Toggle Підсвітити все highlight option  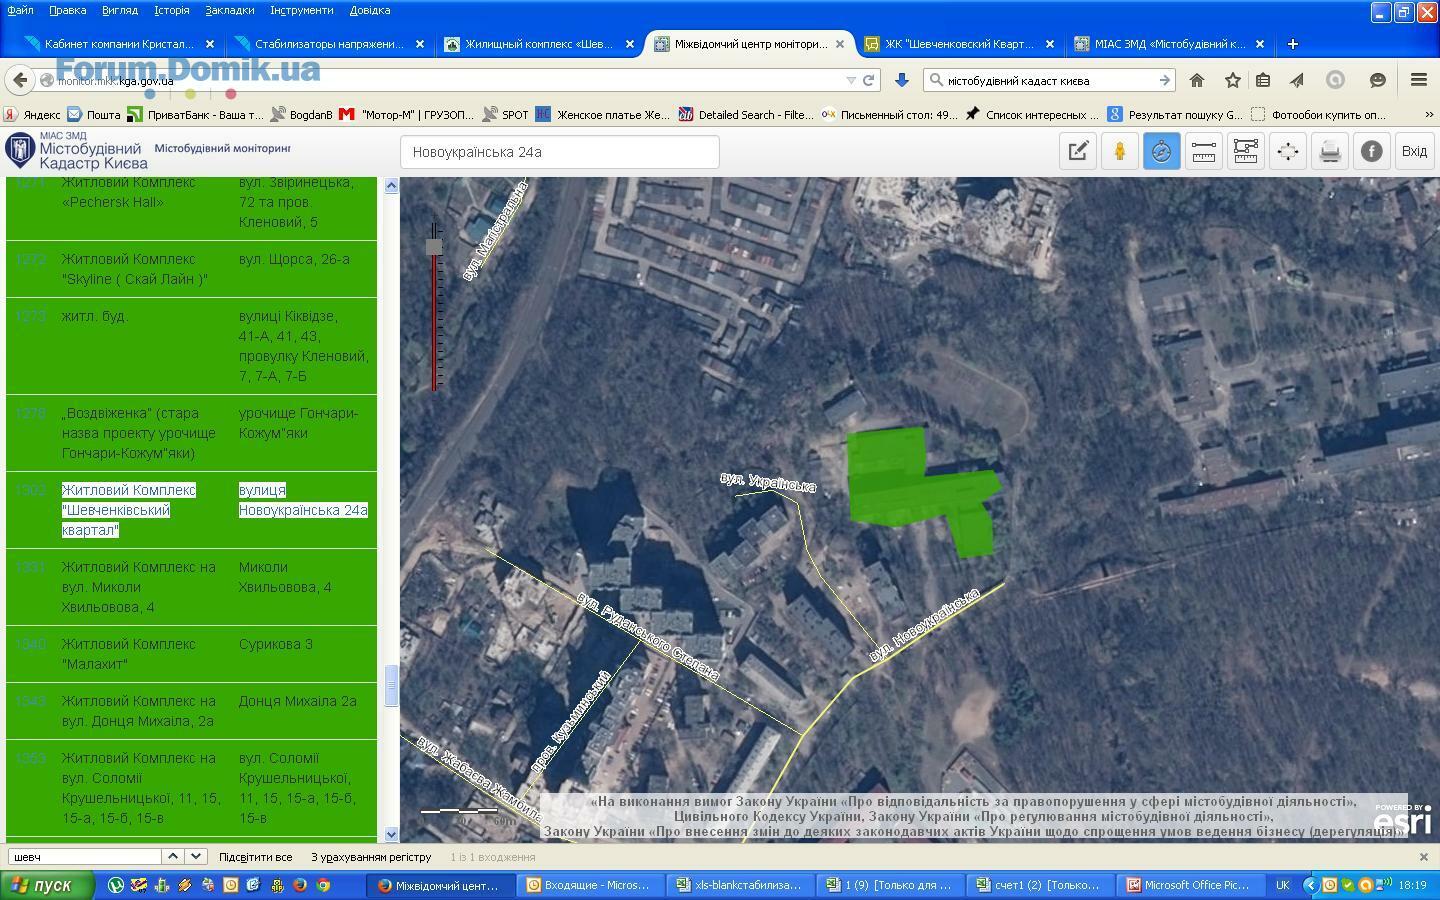[x=255, y=857]
